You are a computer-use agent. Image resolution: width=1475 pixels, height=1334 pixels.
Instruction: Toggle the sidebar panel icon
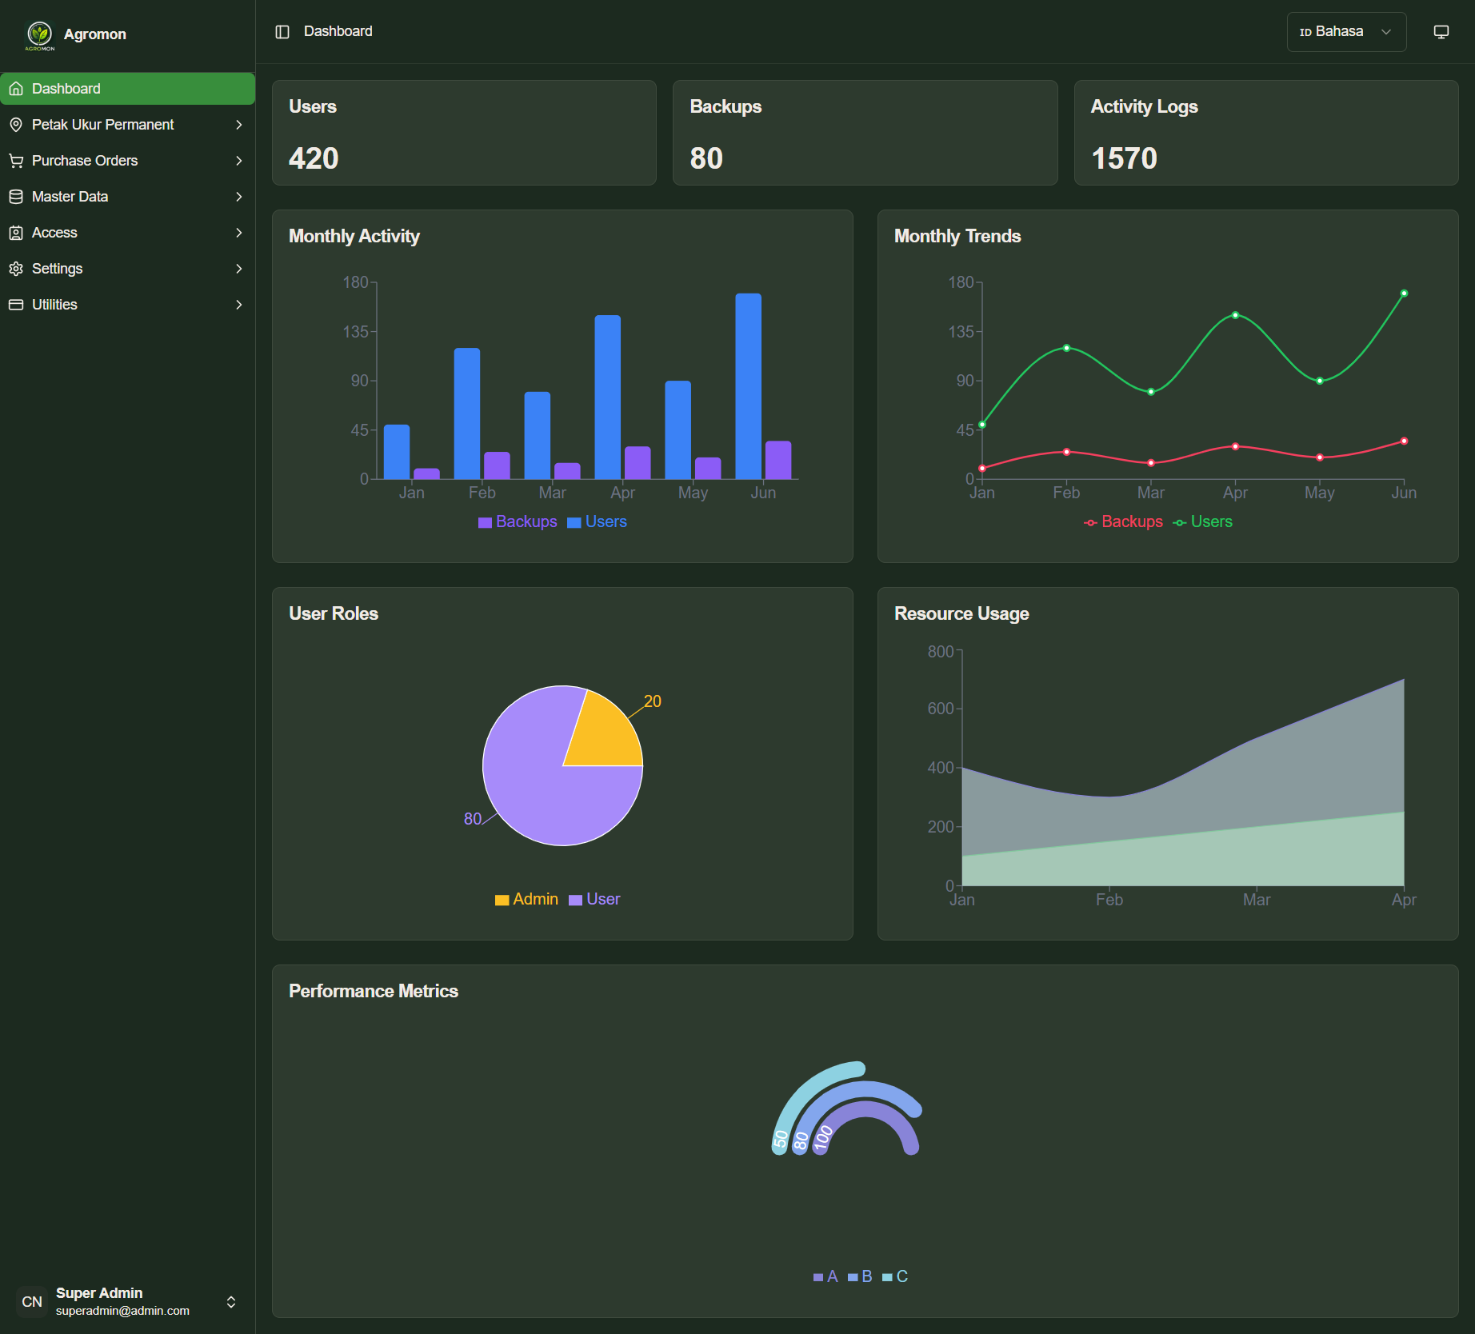pyautogui.click(x=282, y=32)
